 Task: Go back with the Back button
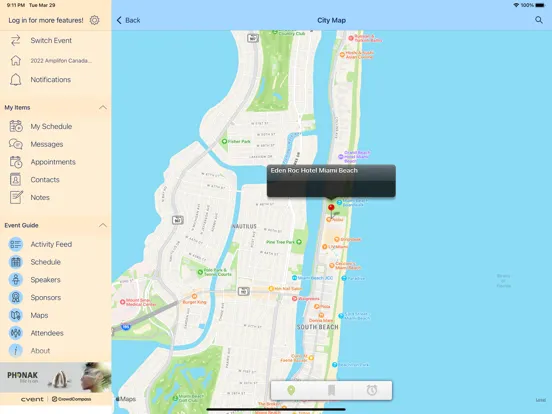128,20
